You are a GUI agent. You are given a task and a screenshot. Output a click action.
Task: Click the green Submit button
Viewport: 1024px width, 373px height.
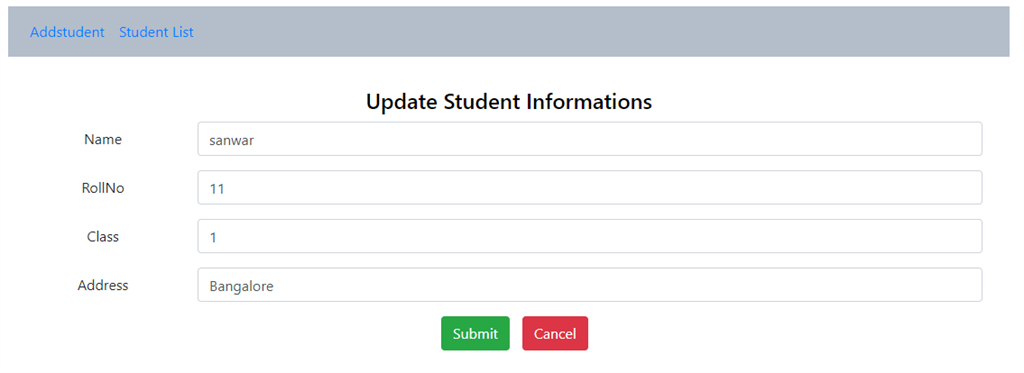pyautogui.click(x=475, y=333)
